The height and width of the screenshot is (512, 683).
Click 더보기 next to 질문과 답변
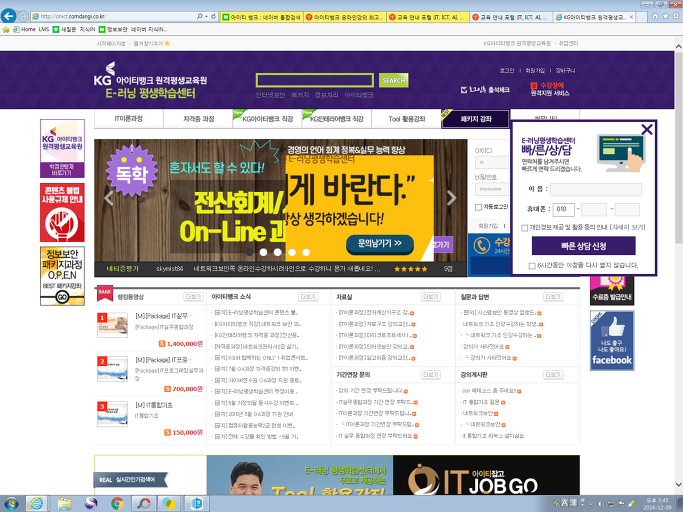point(553,297)
